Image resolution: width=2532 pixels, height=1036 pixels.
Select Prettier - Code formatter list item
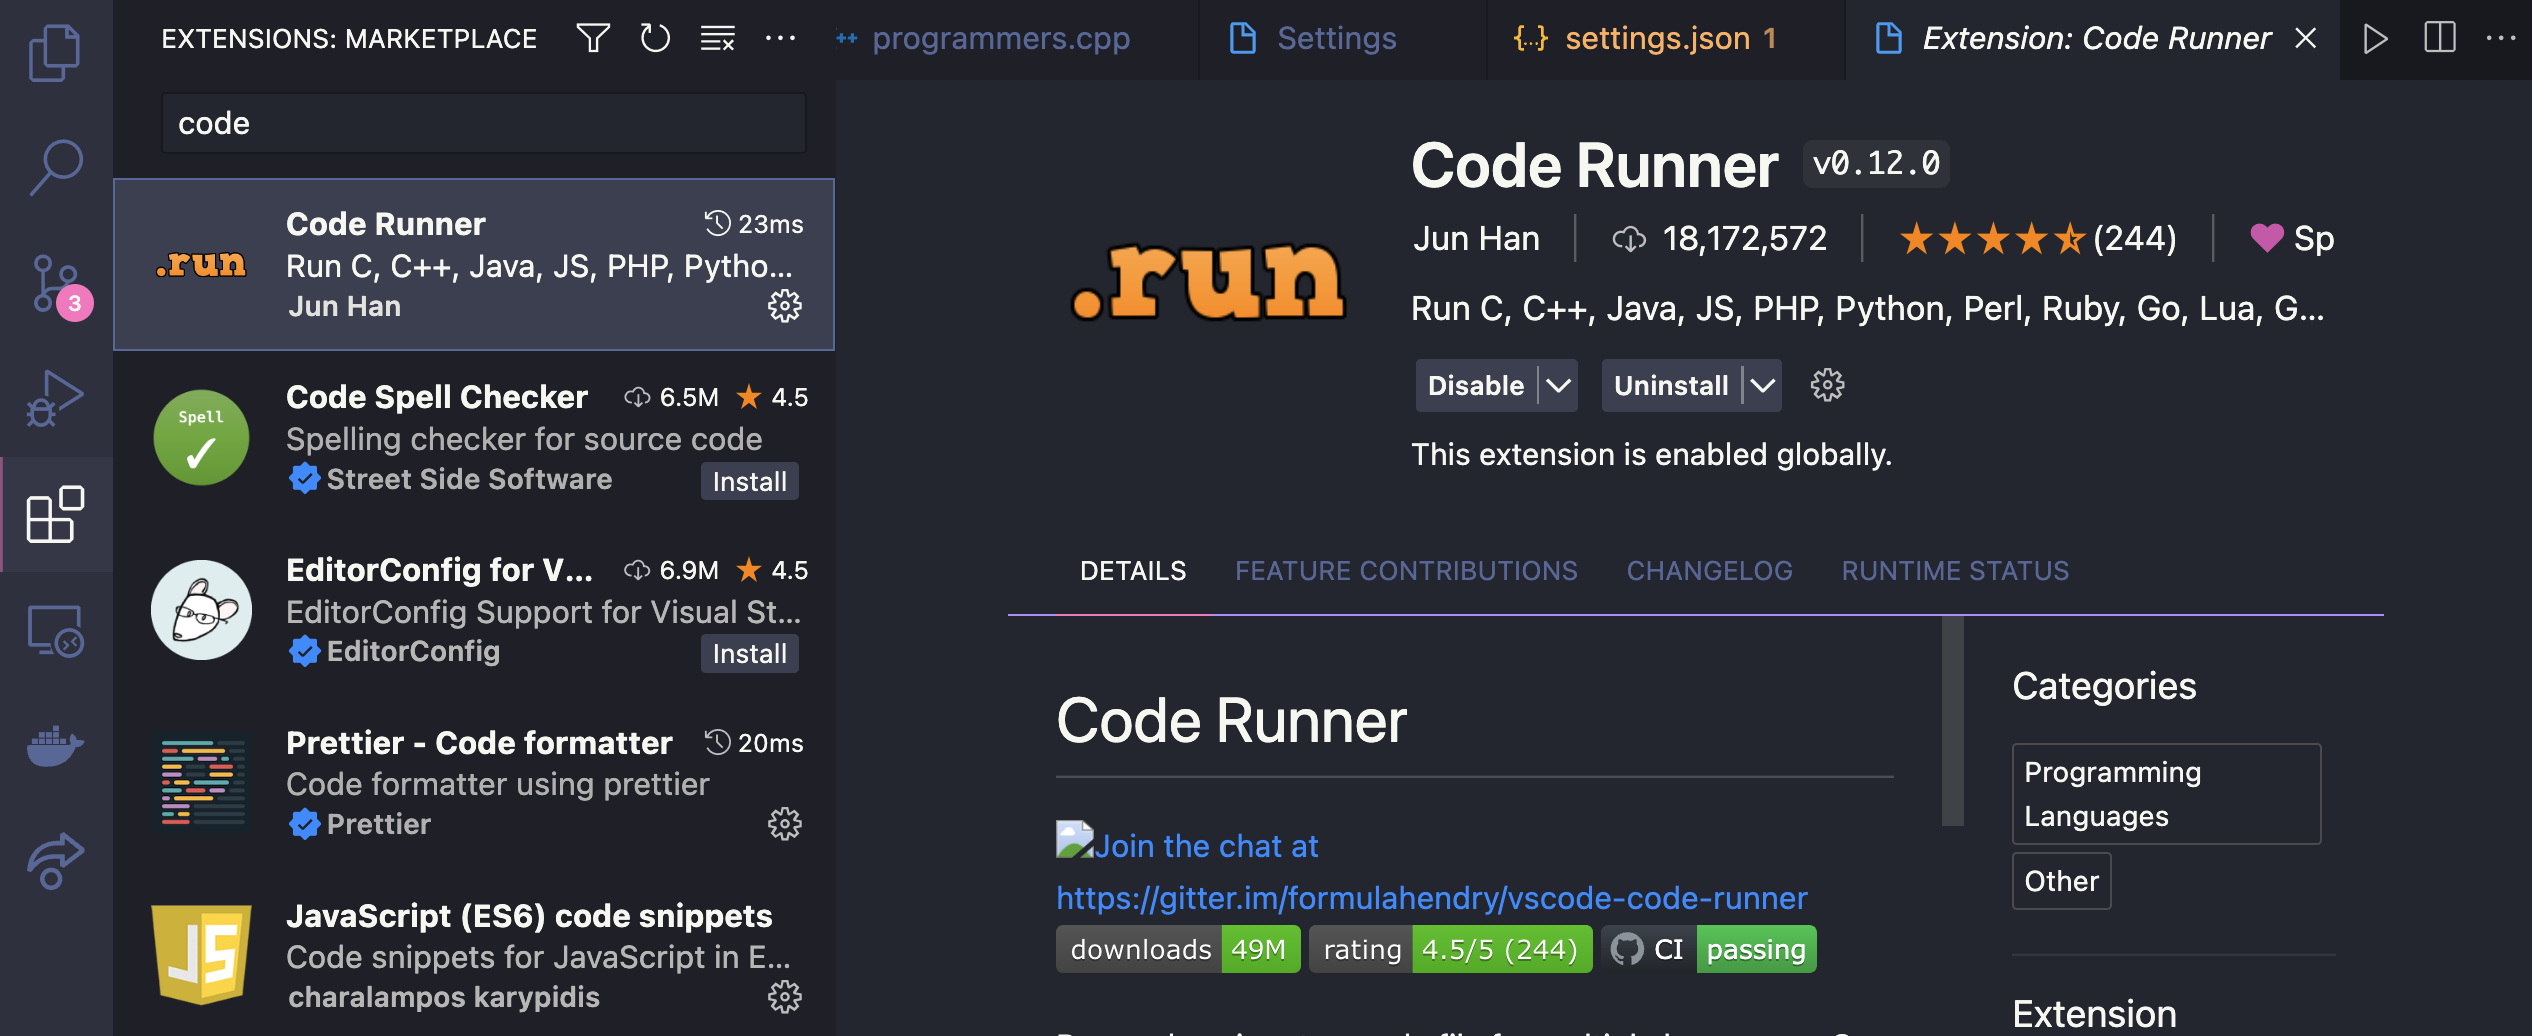pos(474,783)
